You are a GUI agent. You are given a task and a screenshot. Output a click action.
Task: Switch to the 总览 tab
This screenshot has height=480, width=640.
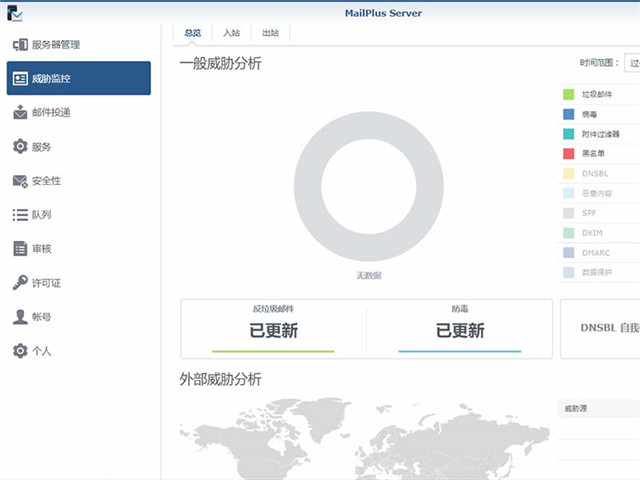(193, 33)
